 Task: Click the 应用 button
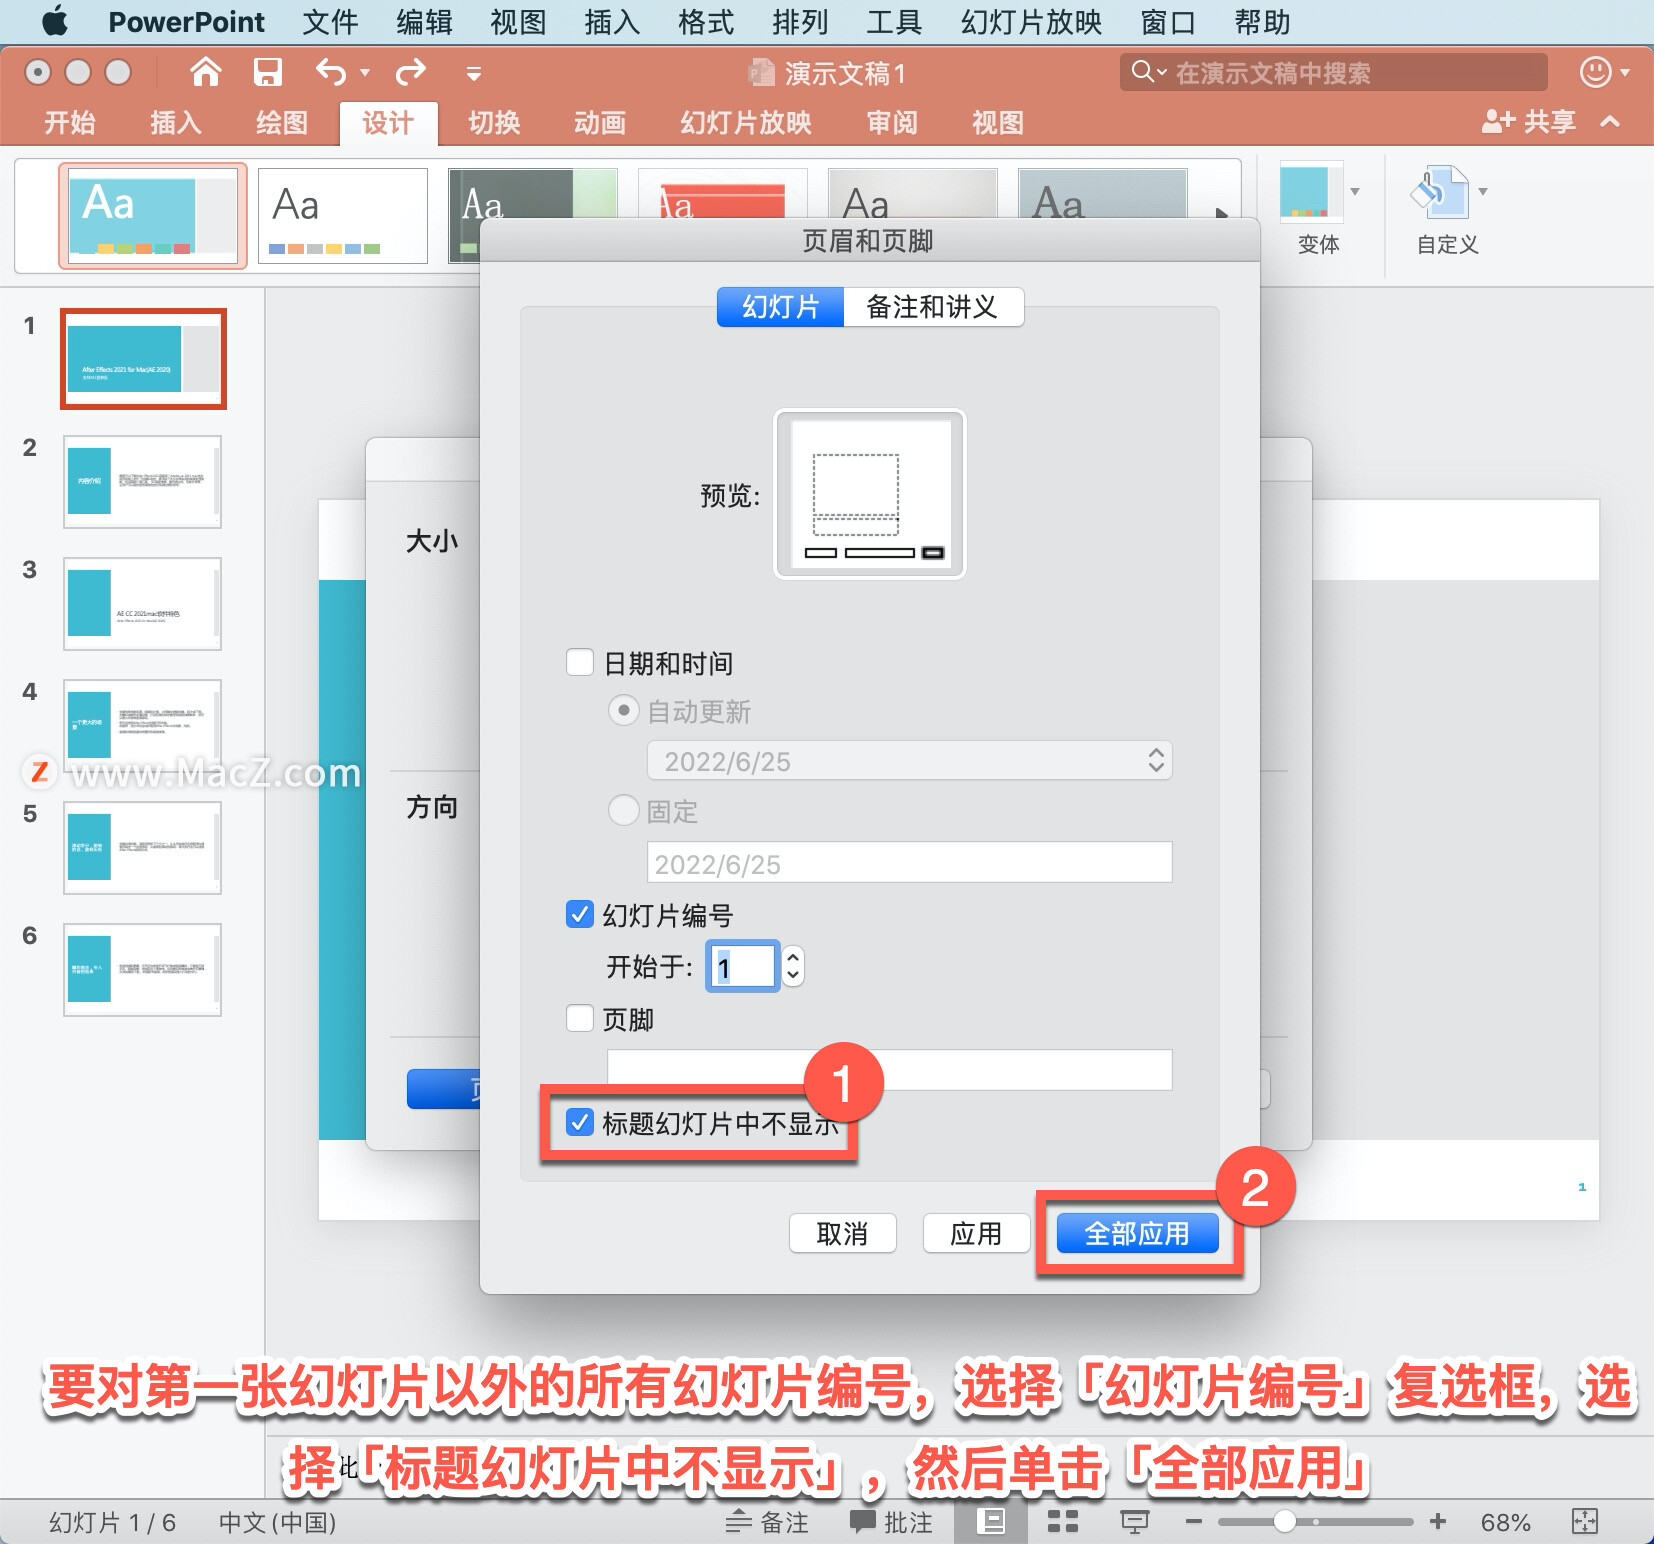(x=976, y=1233)
